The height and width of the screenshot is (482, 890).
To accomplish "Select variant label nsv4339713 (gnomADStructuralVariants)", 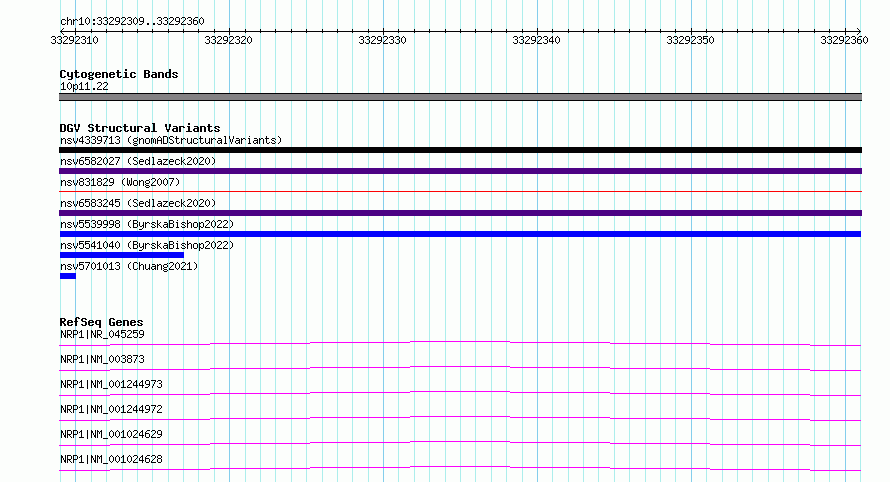I will pyautogui.click(x=171, y=140).
